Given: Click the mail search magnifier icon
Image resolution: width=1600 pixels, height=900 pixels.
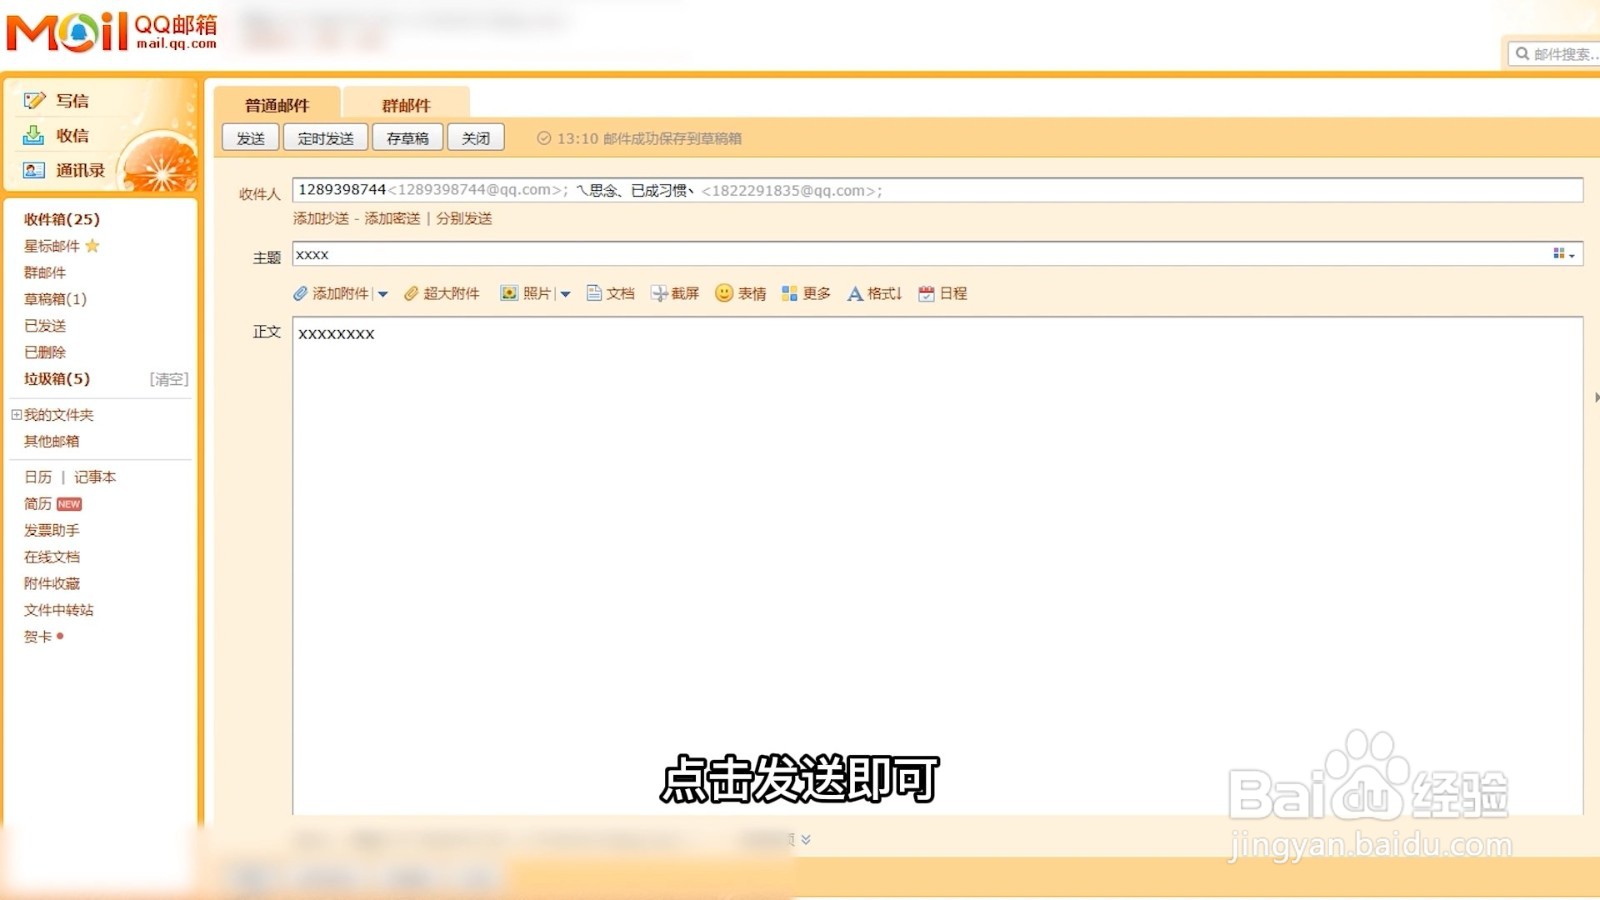Looking at the screenshot, I should 1522,53.
